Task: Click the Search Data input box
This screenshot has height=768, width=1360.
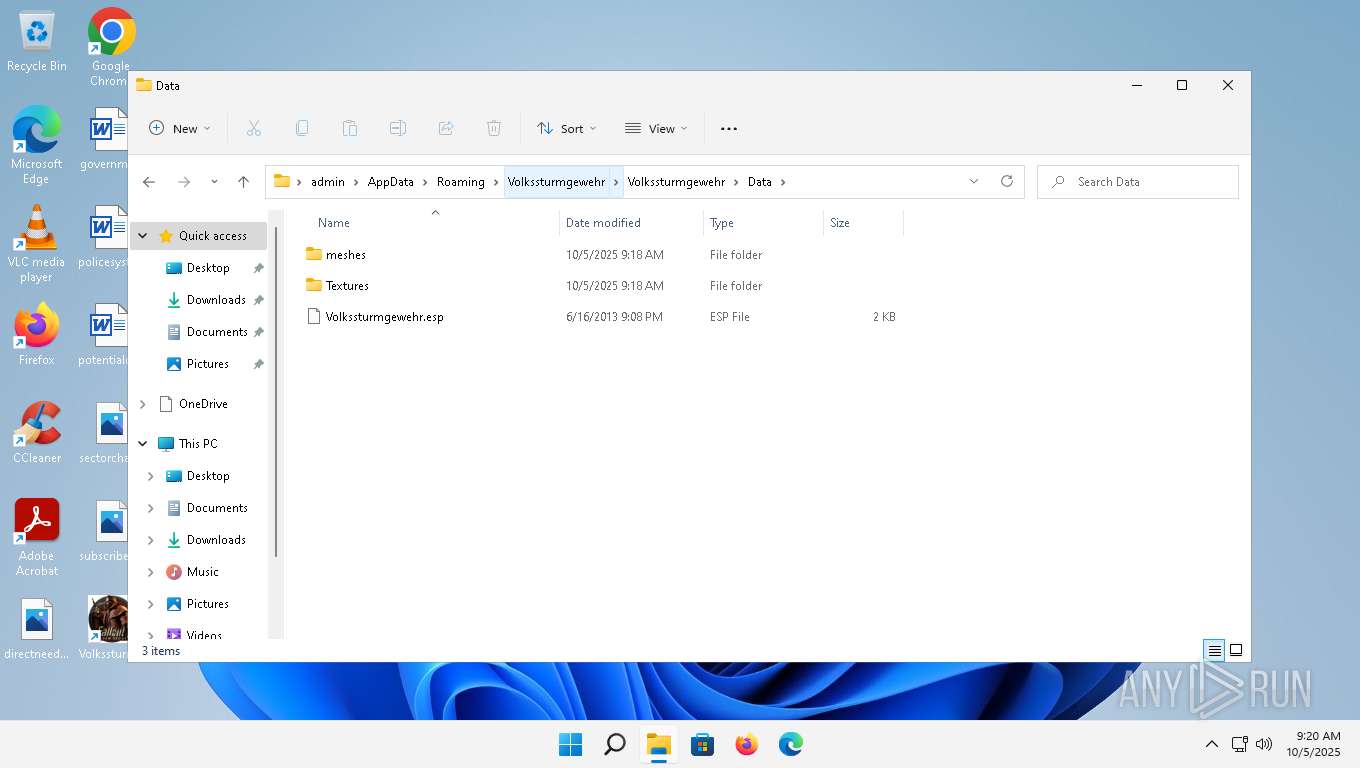Action: pos(1138,182)
